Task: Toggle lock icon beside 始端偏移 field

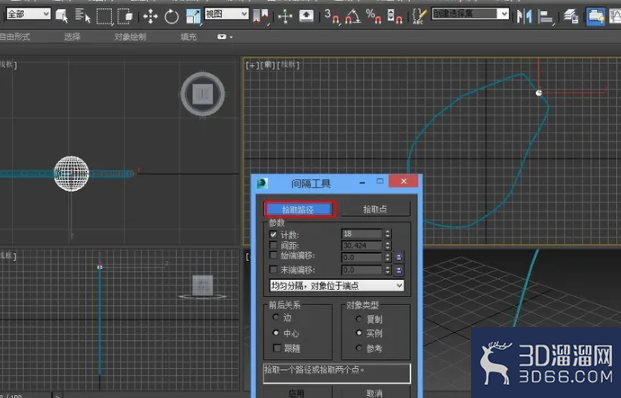Action: pyautogui.click(x=398, y=257)
